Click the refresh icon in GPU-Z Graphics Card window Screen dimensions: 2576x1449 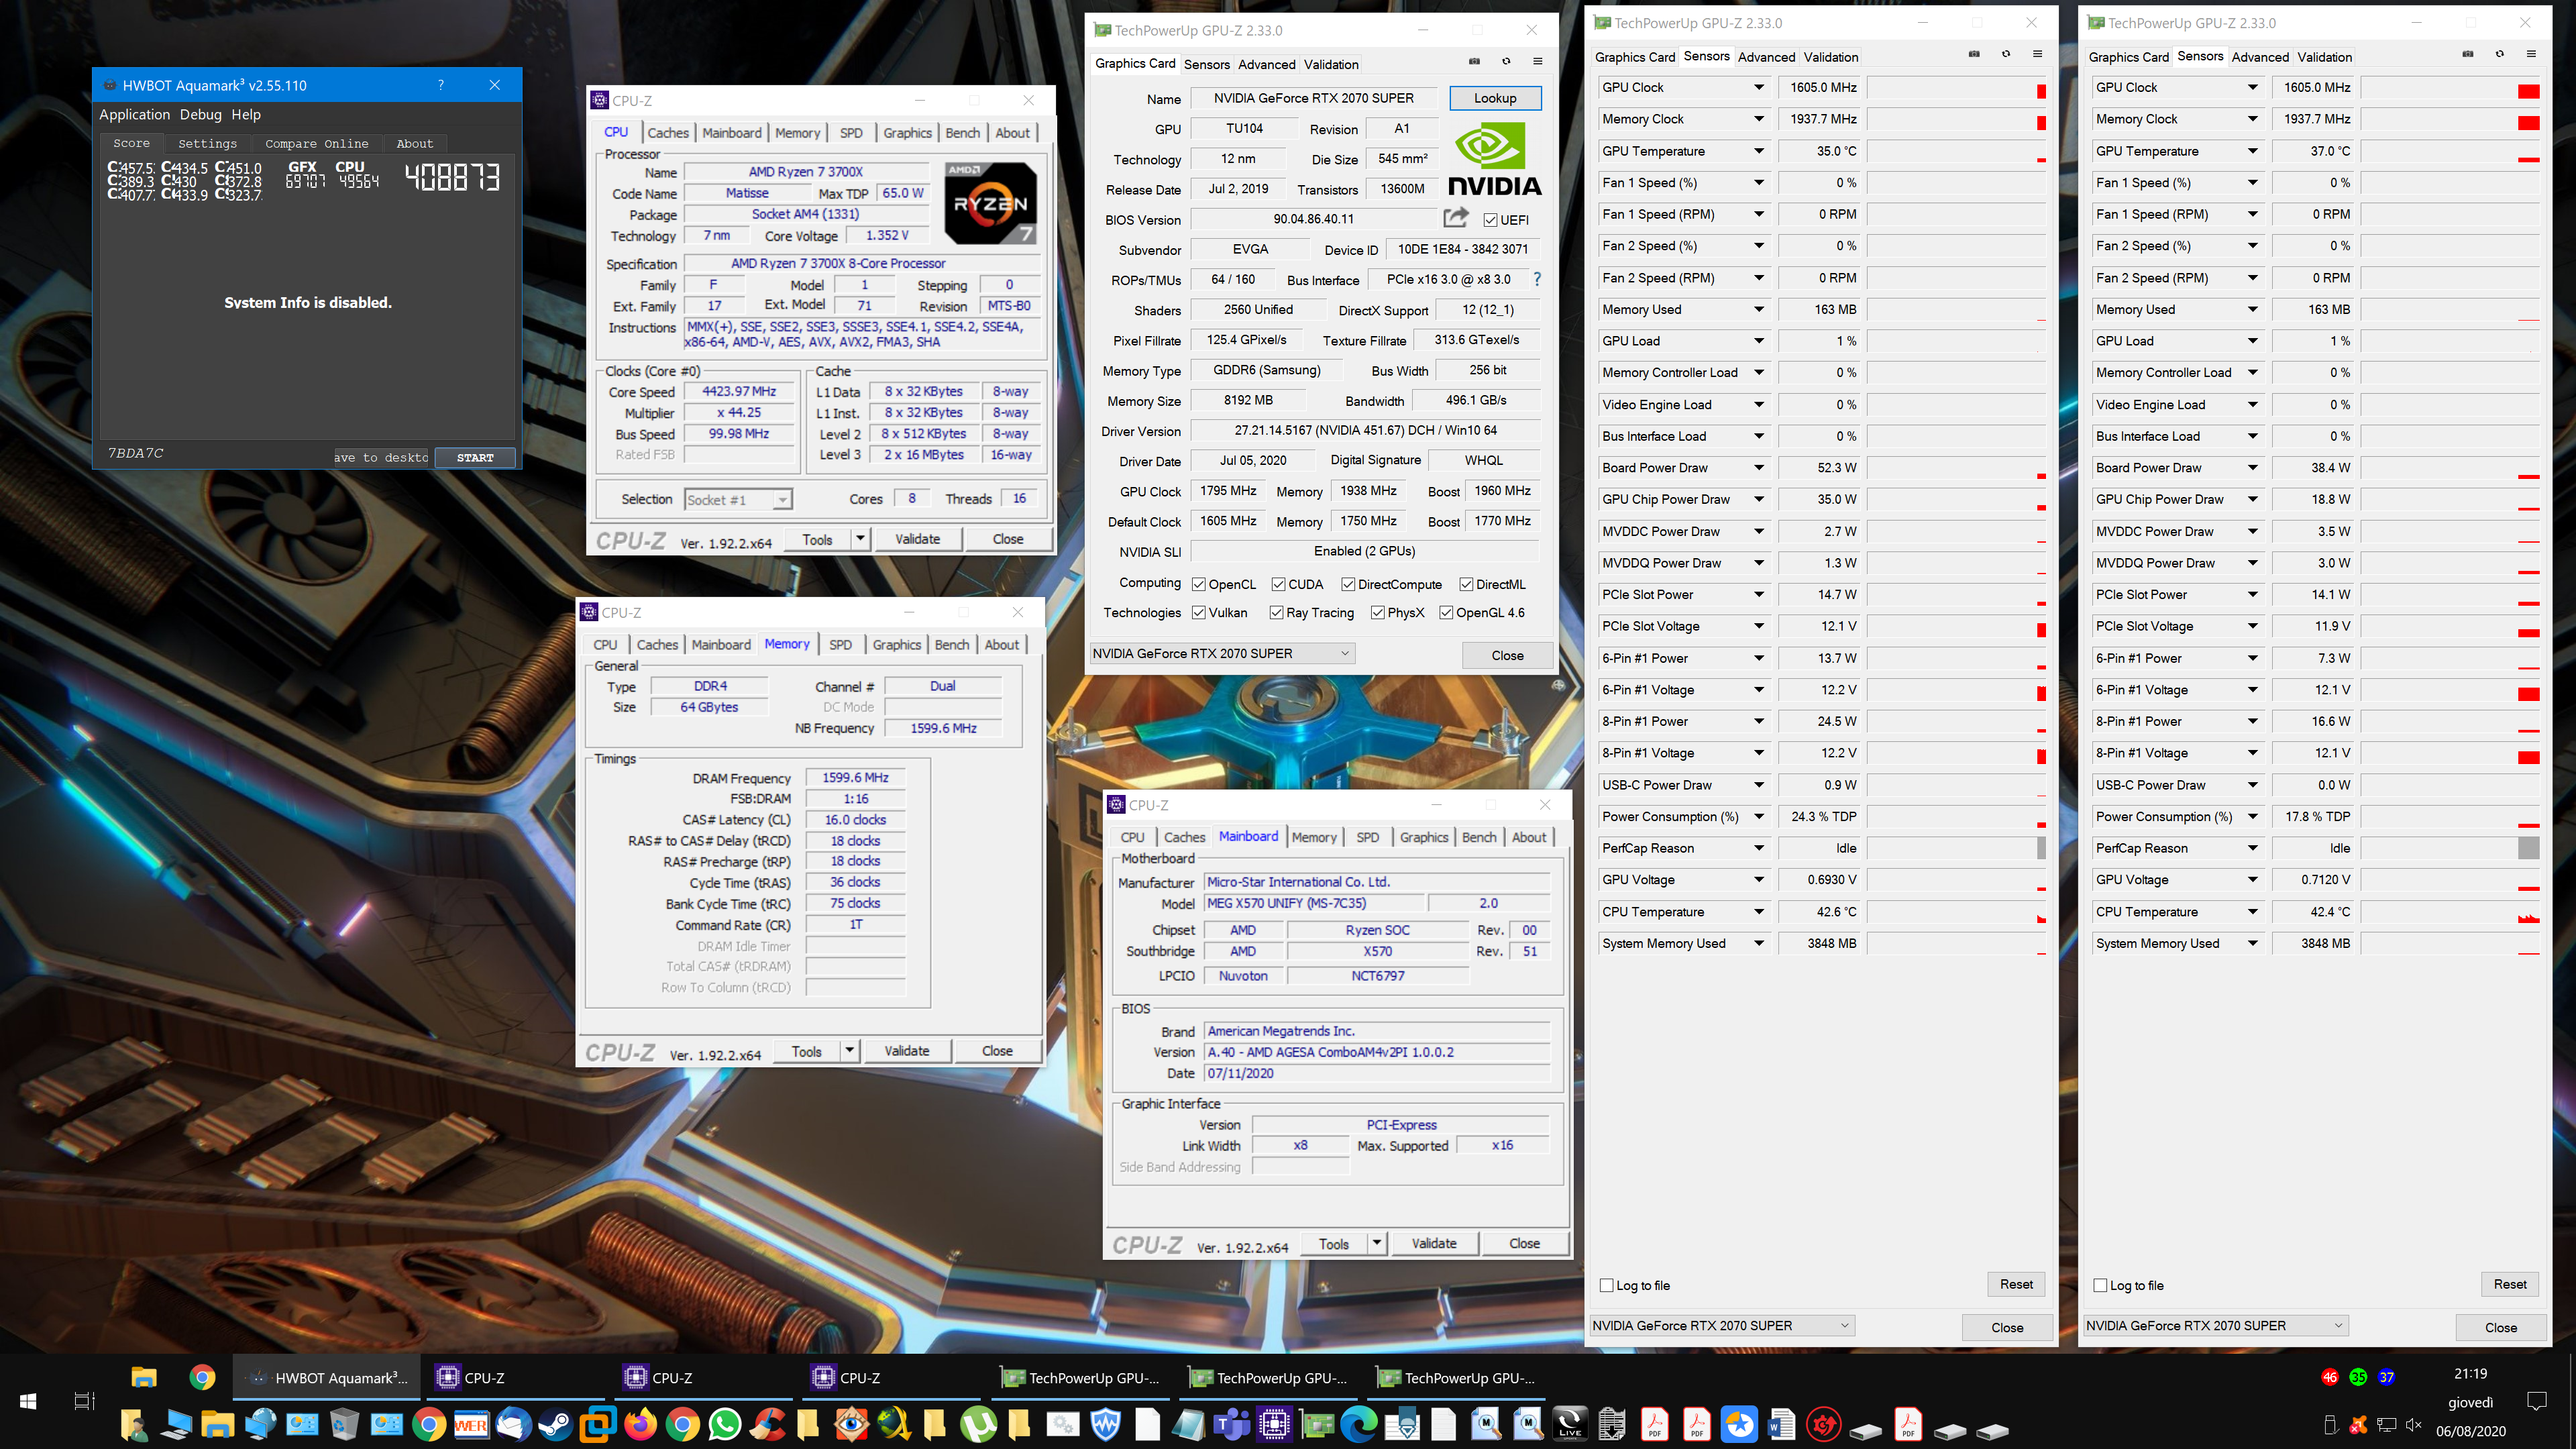click(x=1506, y=62)
